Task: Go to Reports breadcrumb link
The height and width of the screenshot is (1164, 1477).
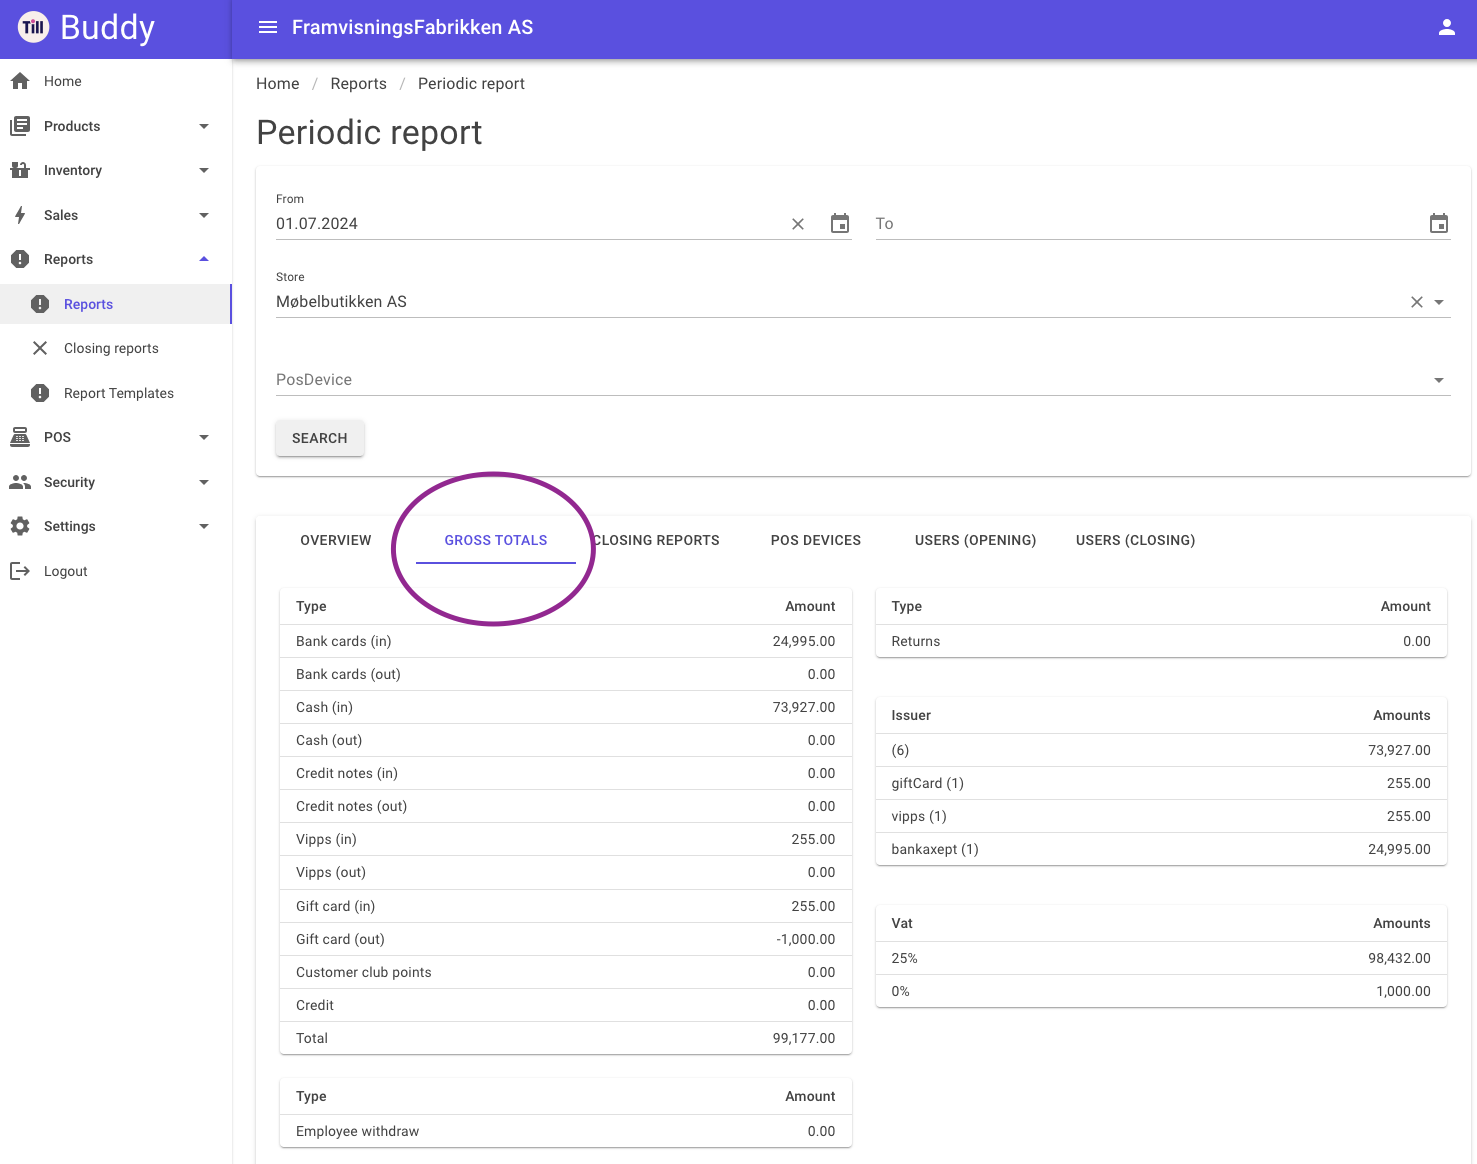Action: [x=359, y=84]
